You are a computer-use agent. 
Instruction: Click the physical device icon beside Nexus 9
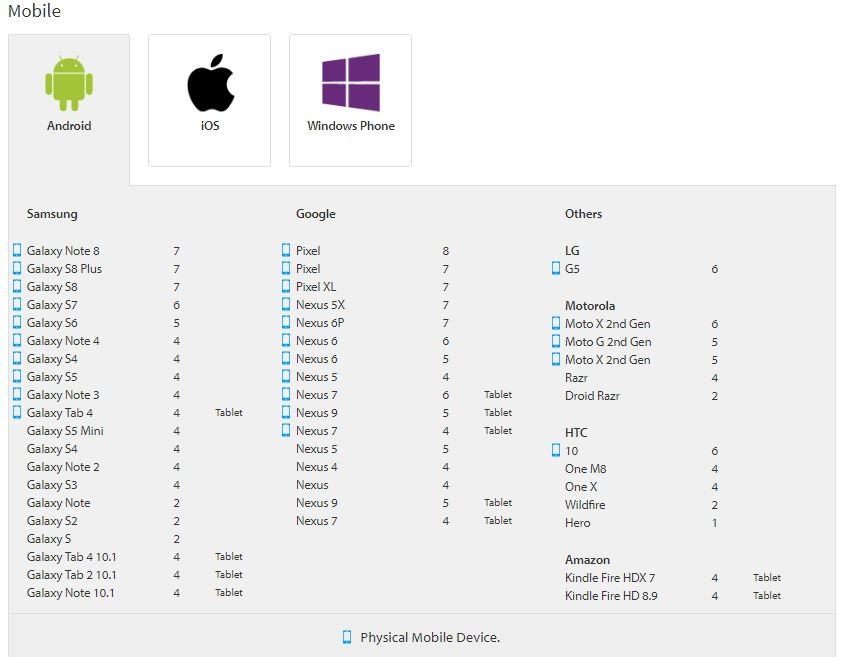tap(284, 412)
